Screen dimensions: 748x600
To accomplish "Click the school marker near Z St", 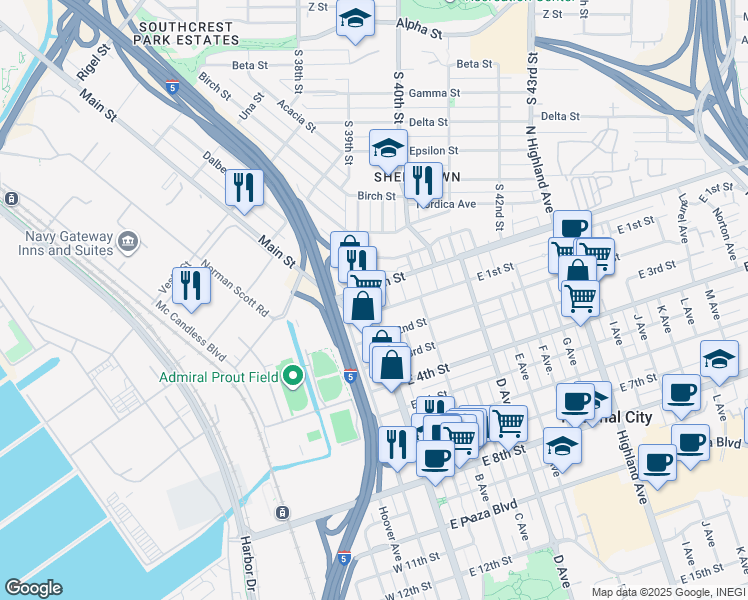I will (x=355, y=19).
